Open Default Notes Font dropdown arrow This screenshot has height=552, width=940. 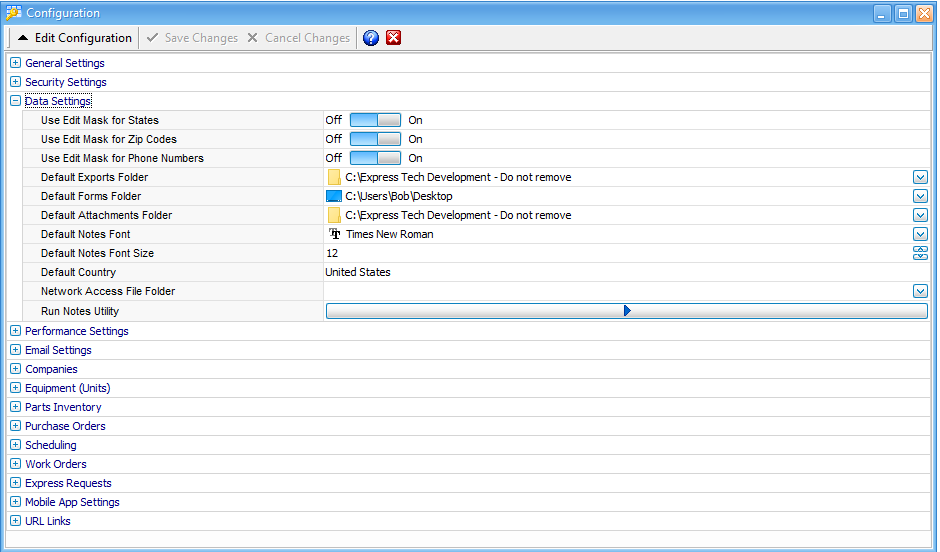(x=920, y=234)
